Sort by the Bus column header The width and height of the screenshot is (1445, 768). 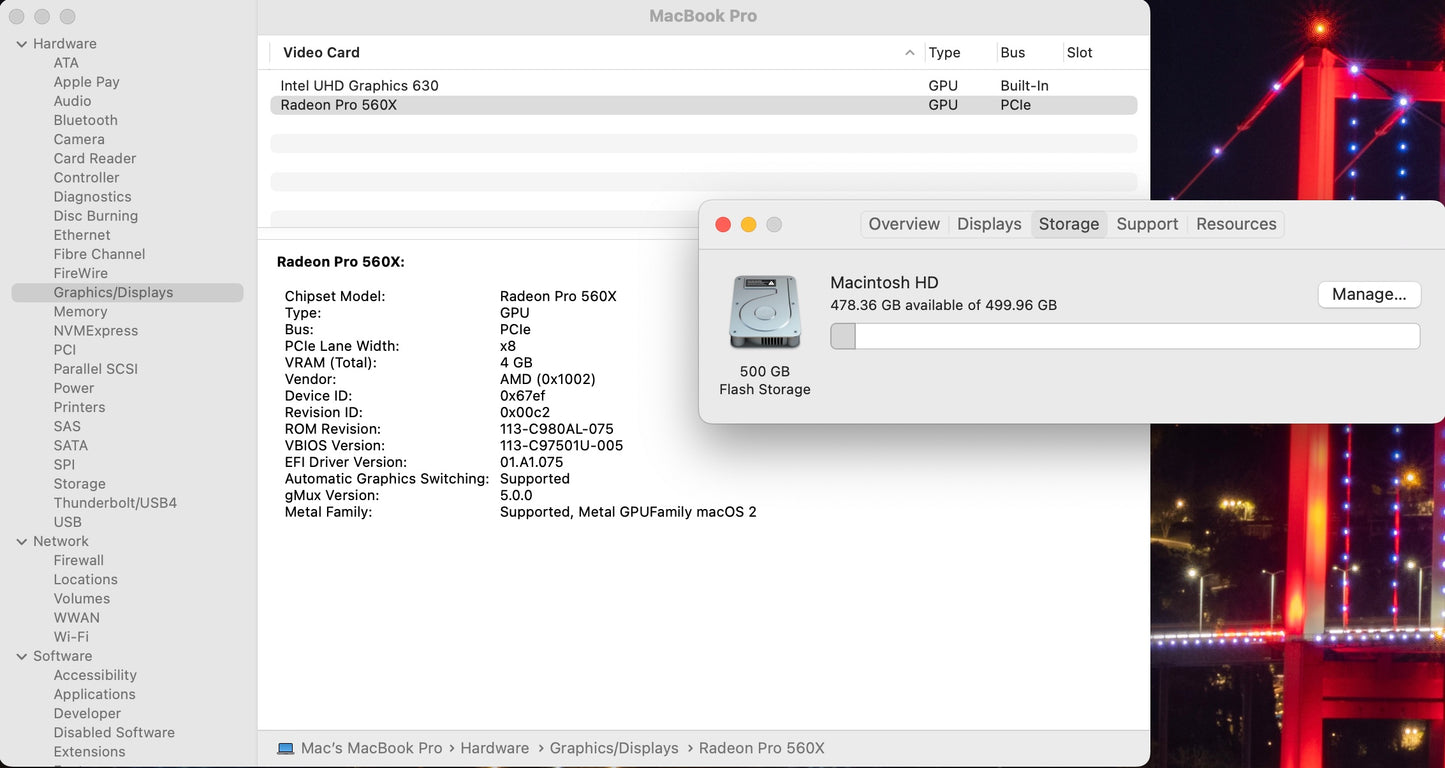(x=1013, y=53)
